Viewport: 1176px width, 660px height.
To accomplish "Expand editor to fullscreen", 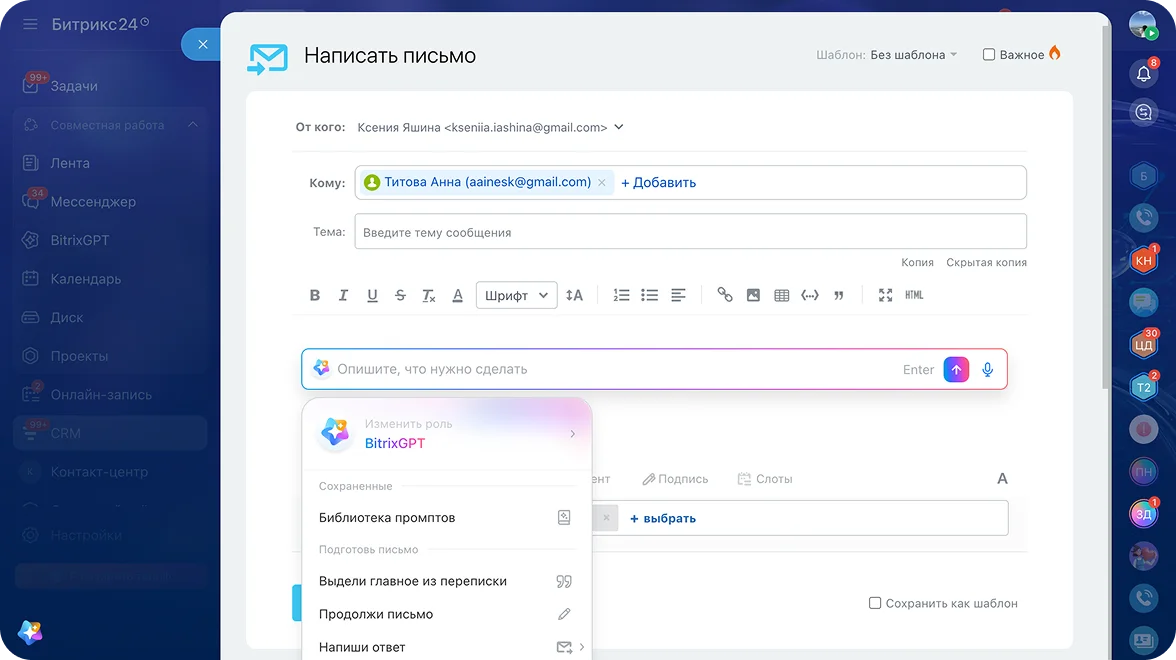I will coord(886,296).
